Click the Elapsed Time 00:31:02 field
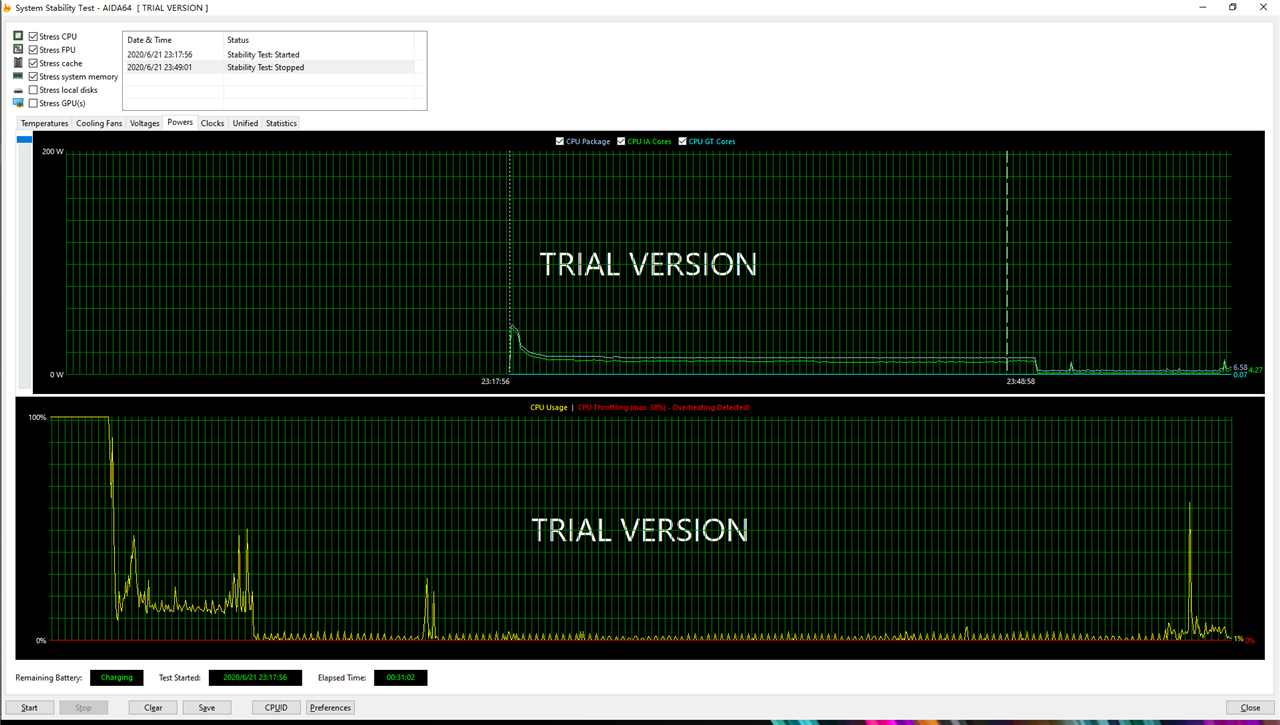The width and height of the screenshot is (1280, 725). click(x=401, y=677)
